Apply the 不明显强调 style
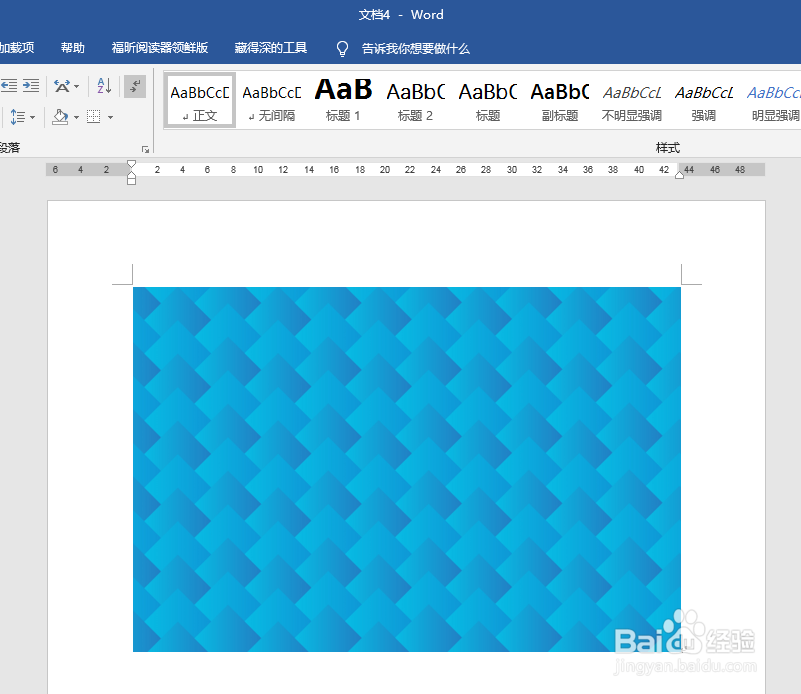Viewport: 801px width, 694px height. (x=632, y=100)
